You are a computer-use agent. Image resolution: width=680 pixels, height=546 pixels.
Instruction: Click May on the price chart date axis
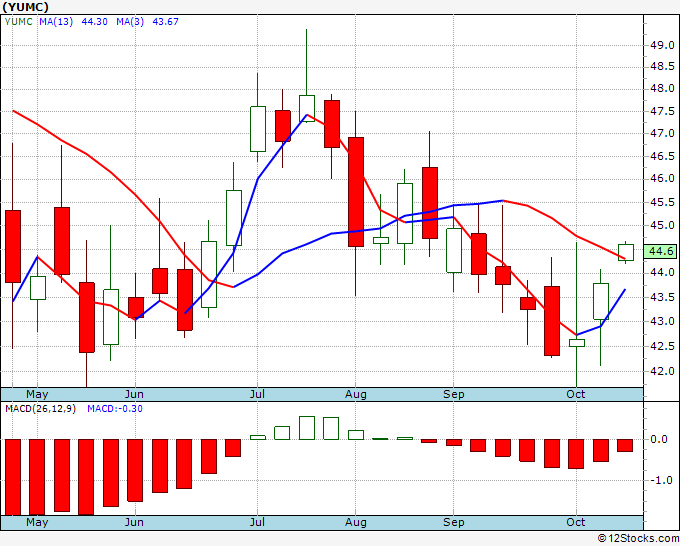[x=37, y=394]
